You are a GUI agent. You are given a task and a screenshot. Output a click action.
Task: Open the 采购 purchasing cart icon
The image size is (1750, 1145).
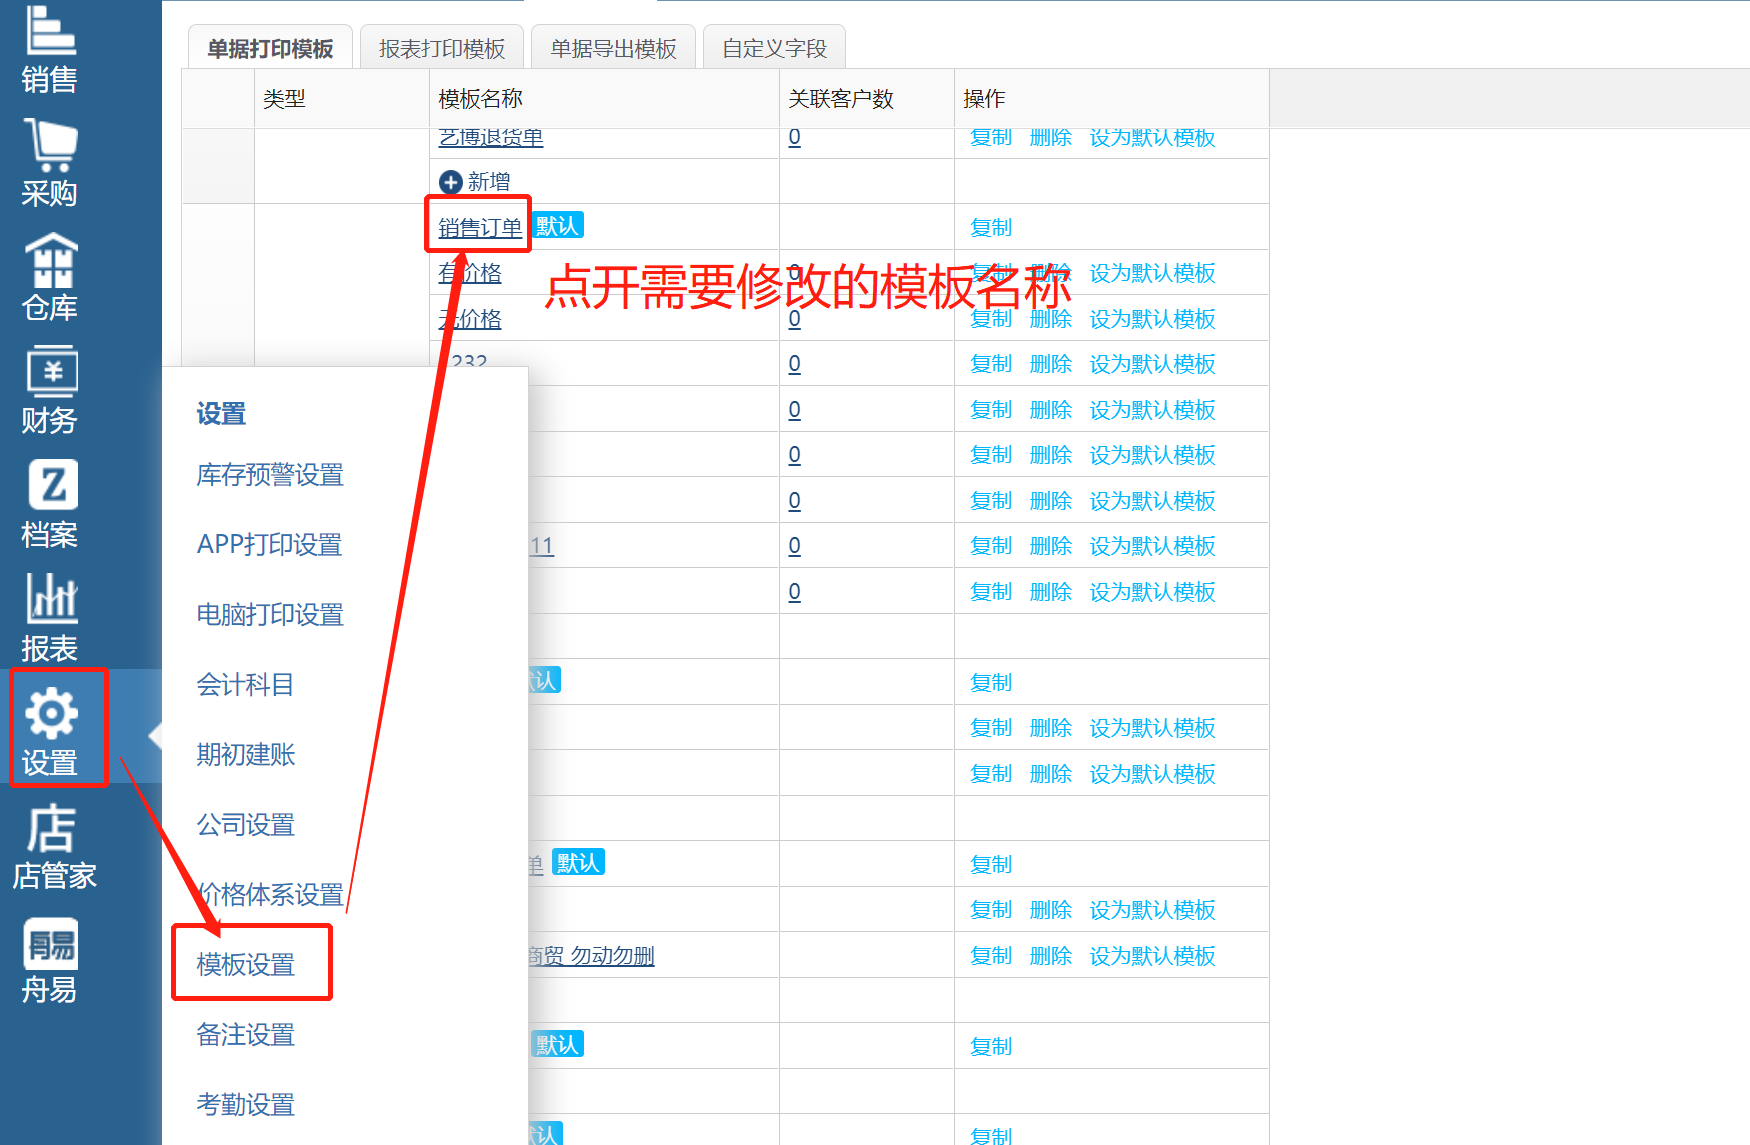50,162
